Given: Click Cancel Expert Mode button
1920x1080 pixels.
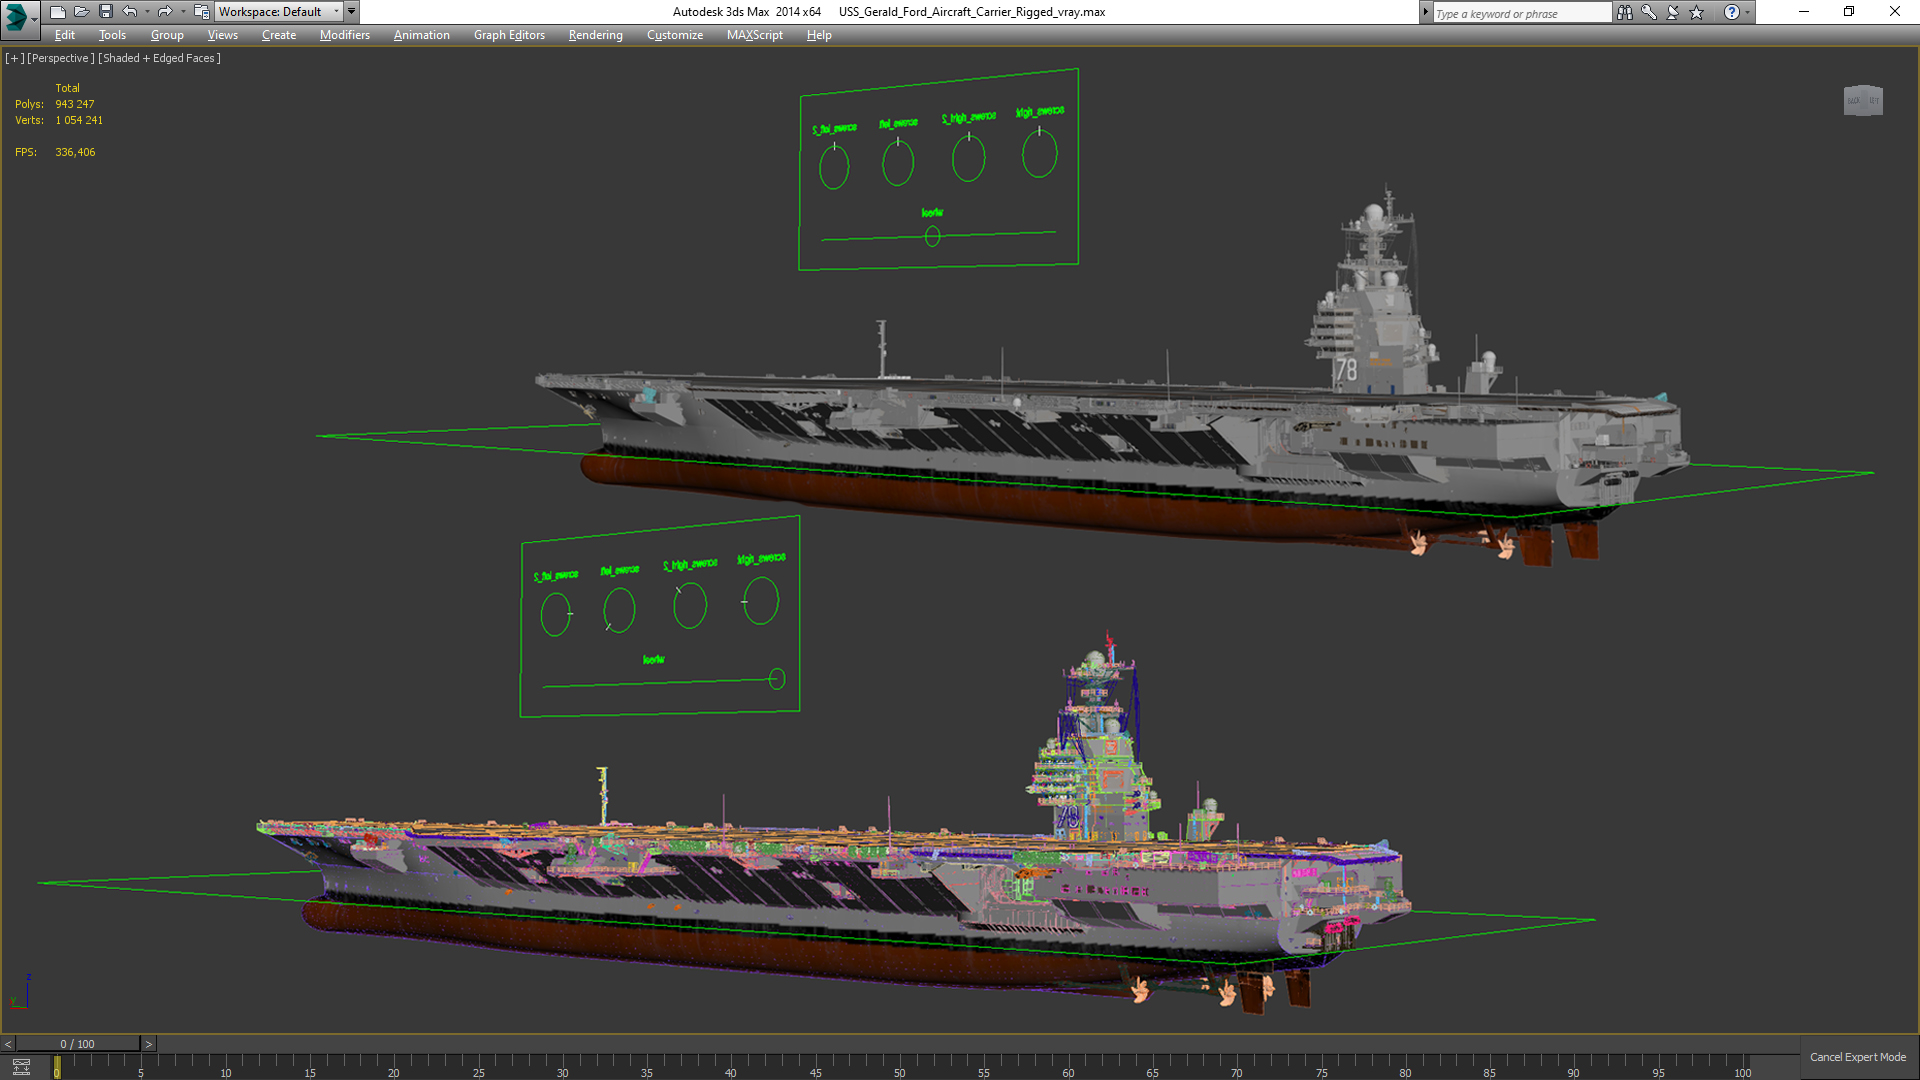Looking at the screenshot, I should click(x=1857, y=1057).
